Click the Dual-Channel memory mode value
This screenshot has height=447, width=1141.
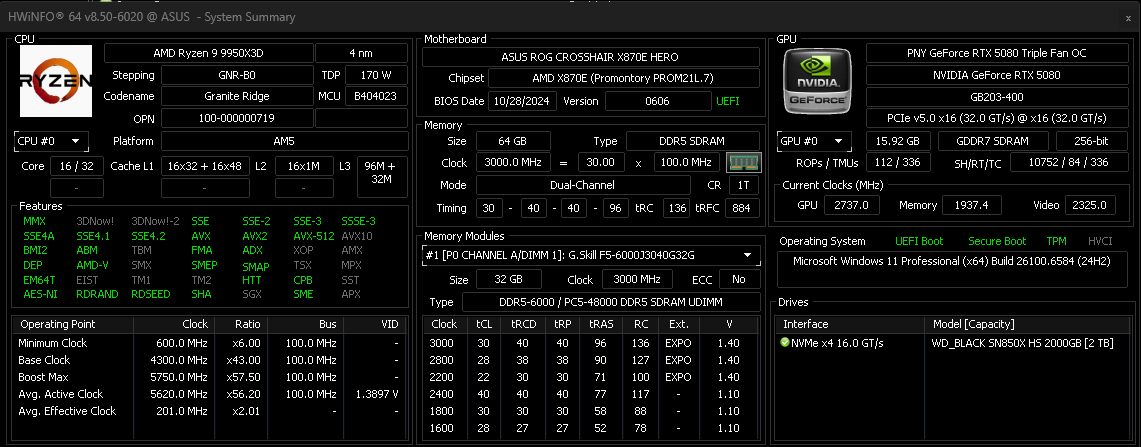pos(583,185)
